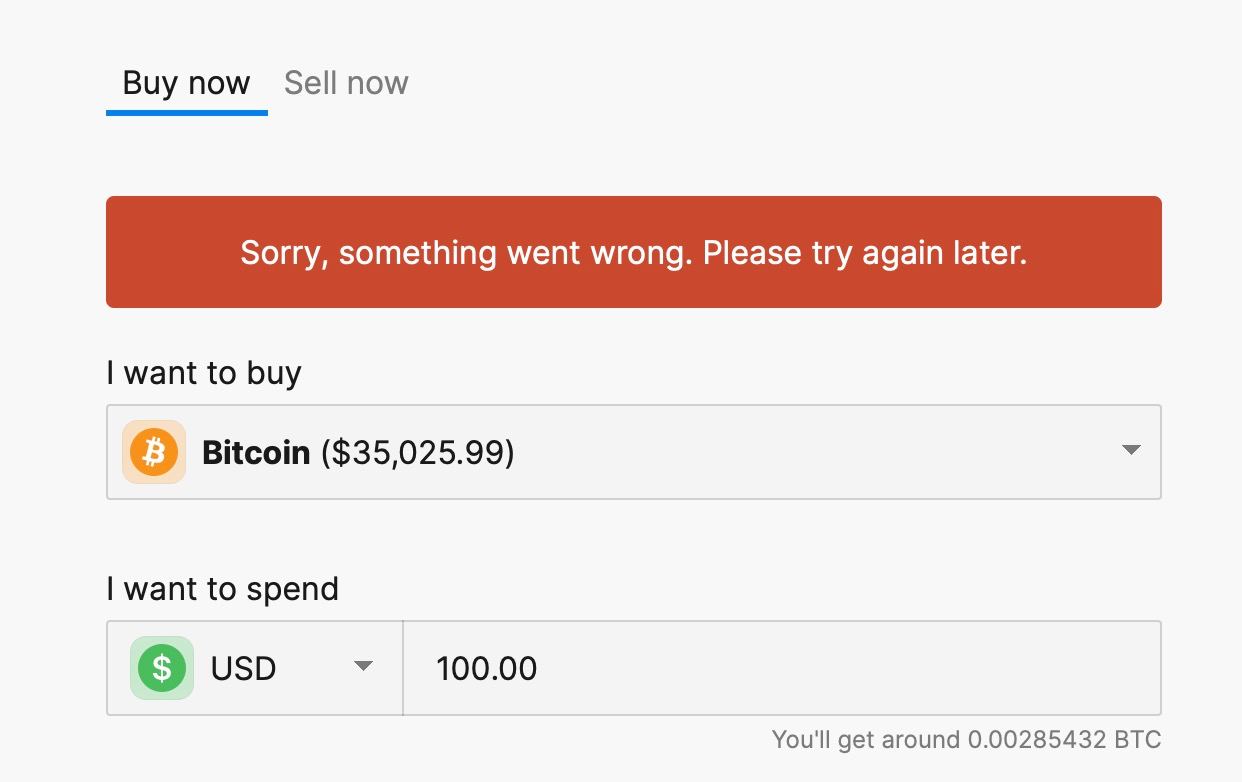Open the USD currency dropdown arrow

pyautogui.click(x=364, y=667)
